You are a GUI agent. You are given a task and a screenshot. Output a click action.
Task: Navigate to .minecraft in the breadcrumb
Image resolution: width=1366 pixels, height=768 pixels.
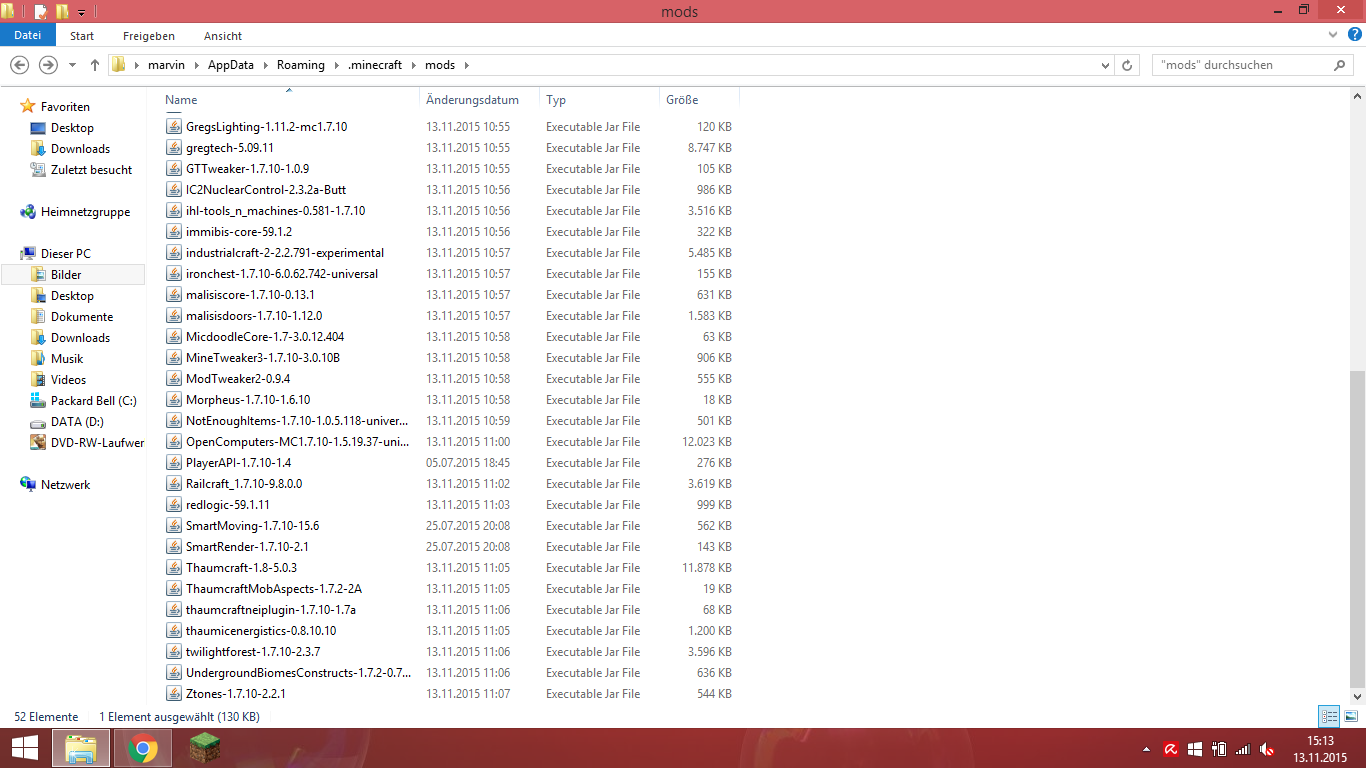click(x=374, y=65)
